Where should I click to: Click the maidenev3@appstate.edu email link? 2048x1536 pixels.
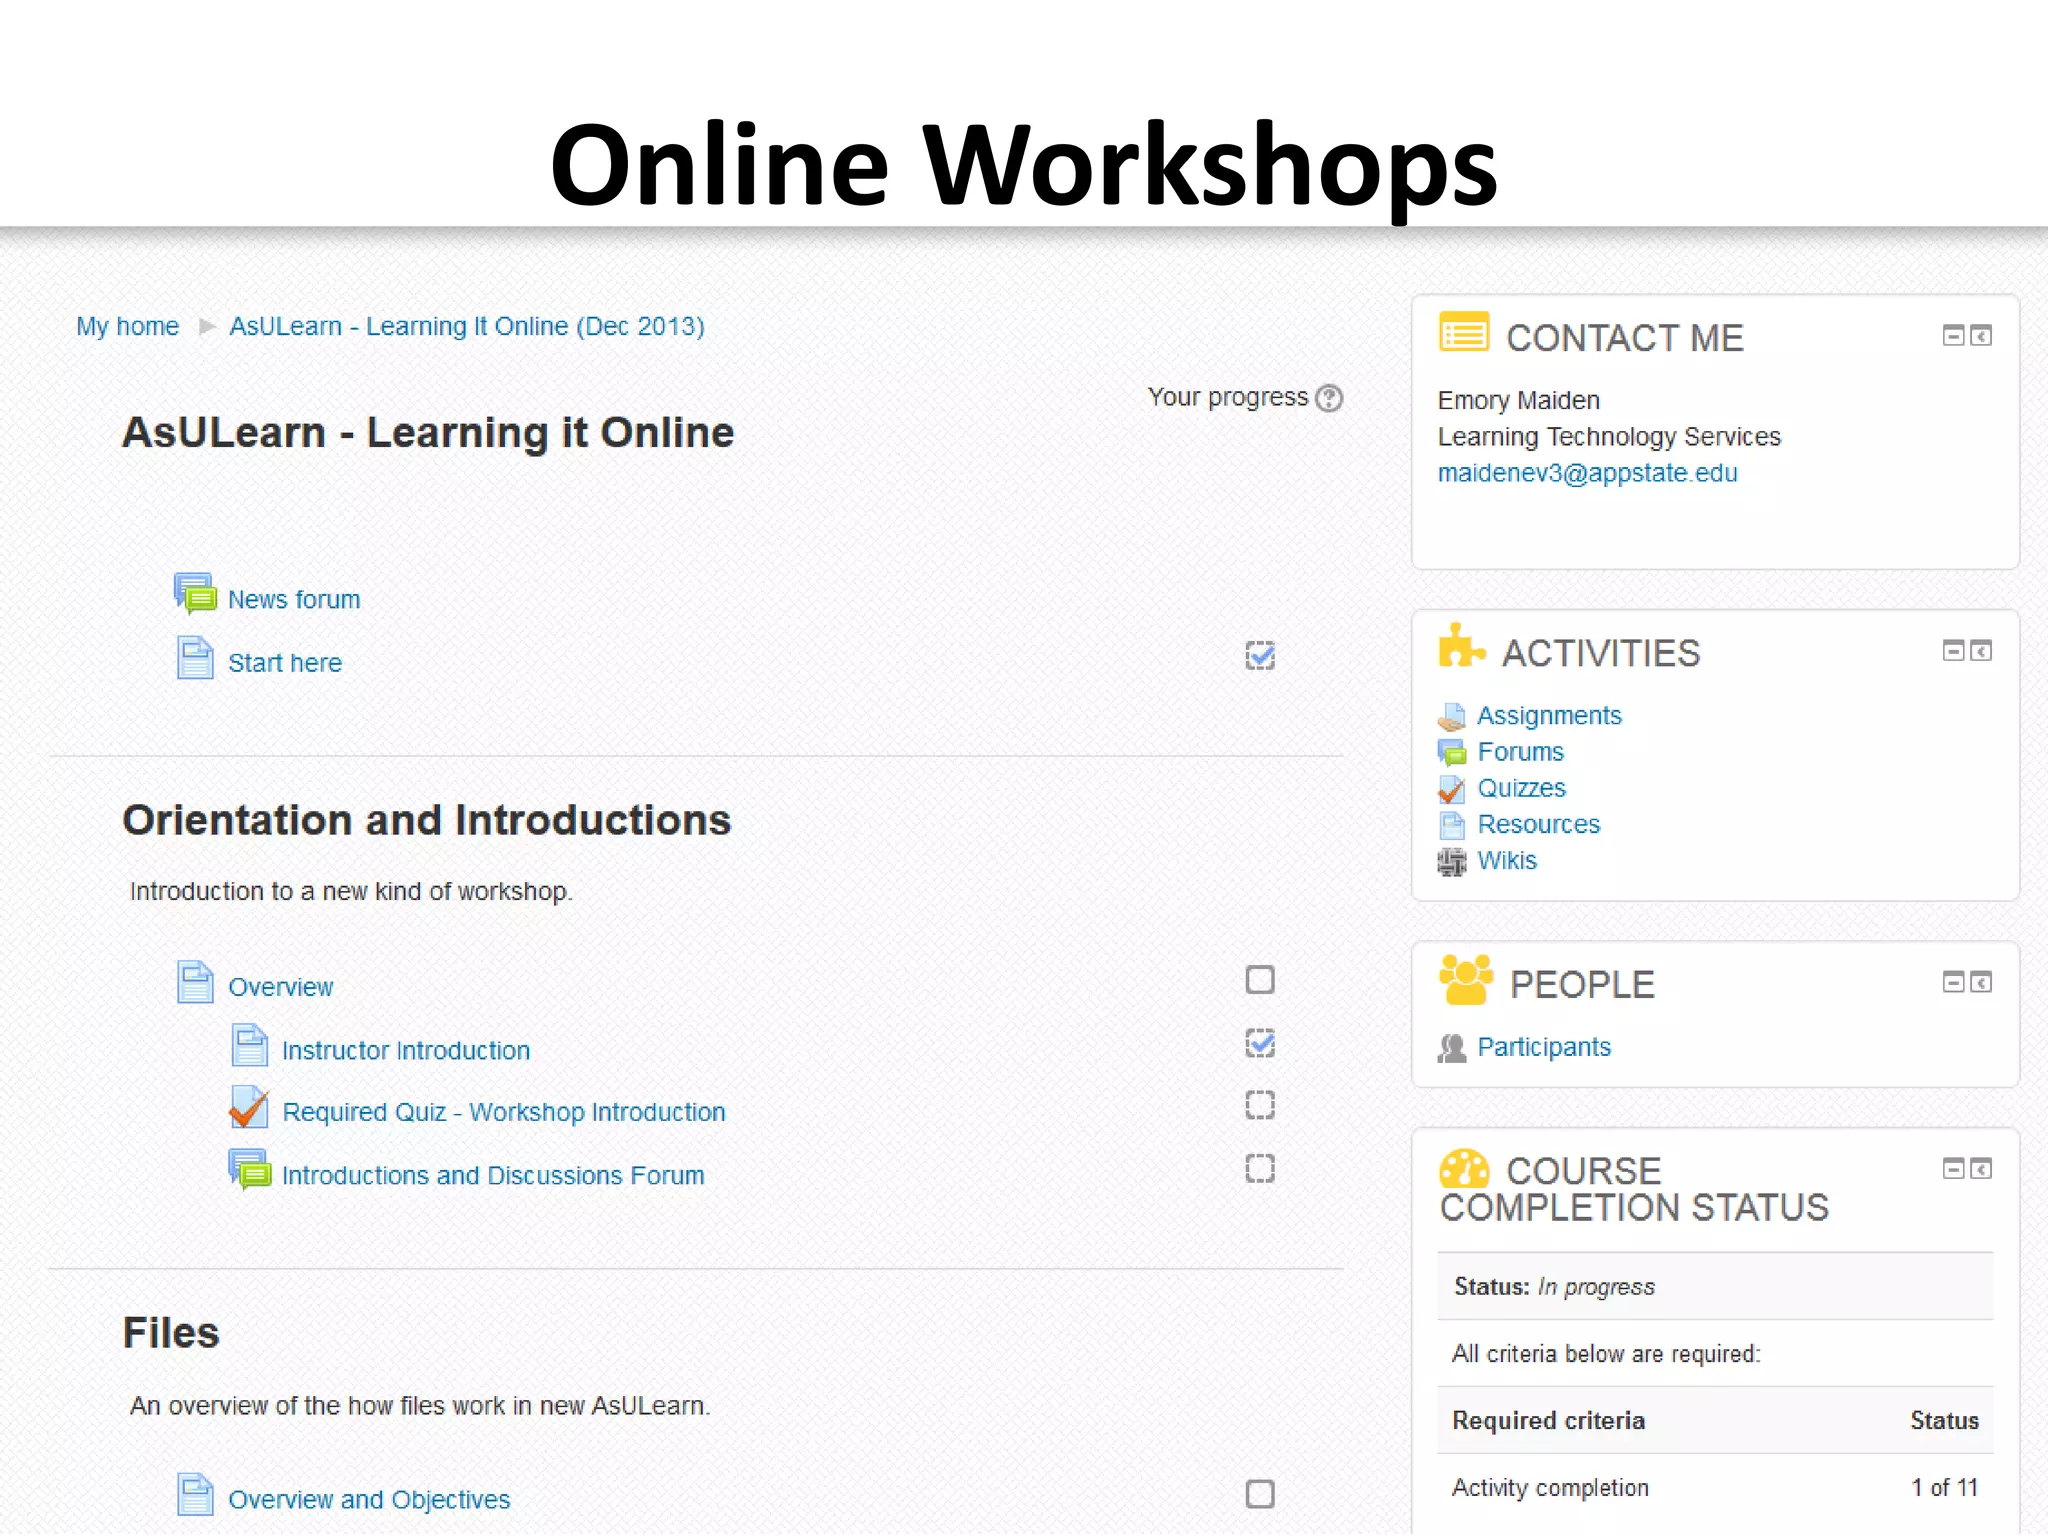[1588, 473]
